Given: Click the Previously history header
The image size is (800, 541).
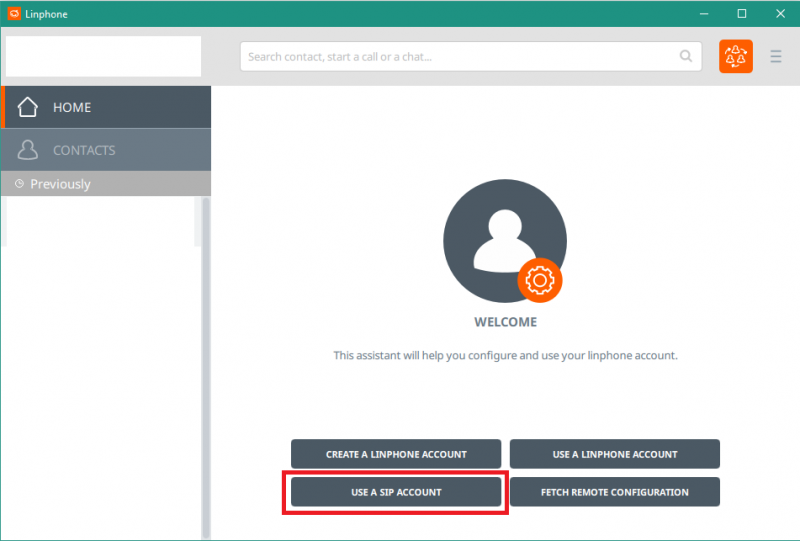Looking at the screenshot, I should [x=106, y=184].
